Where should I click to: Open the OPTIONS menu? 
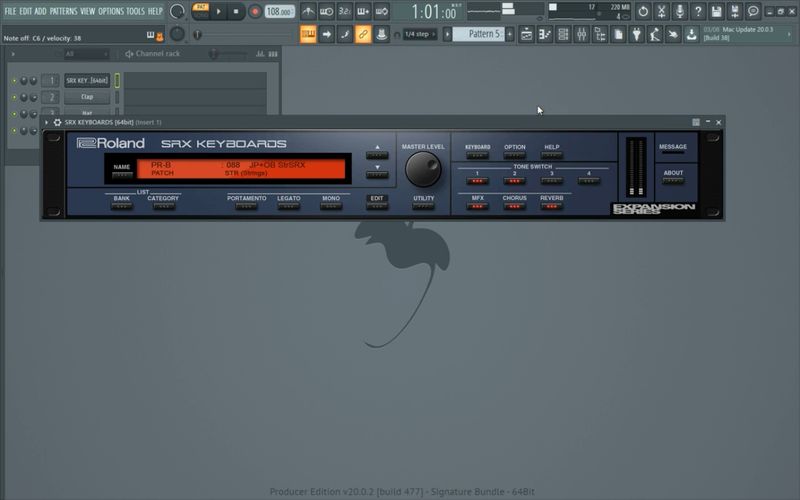tap(111, 11)
